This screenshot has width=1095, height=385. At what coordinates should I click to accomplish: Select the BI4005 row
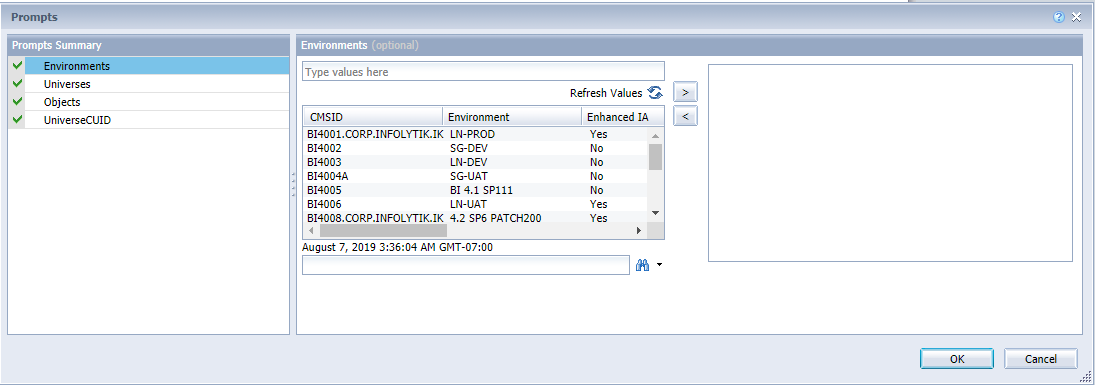point(475,190)
